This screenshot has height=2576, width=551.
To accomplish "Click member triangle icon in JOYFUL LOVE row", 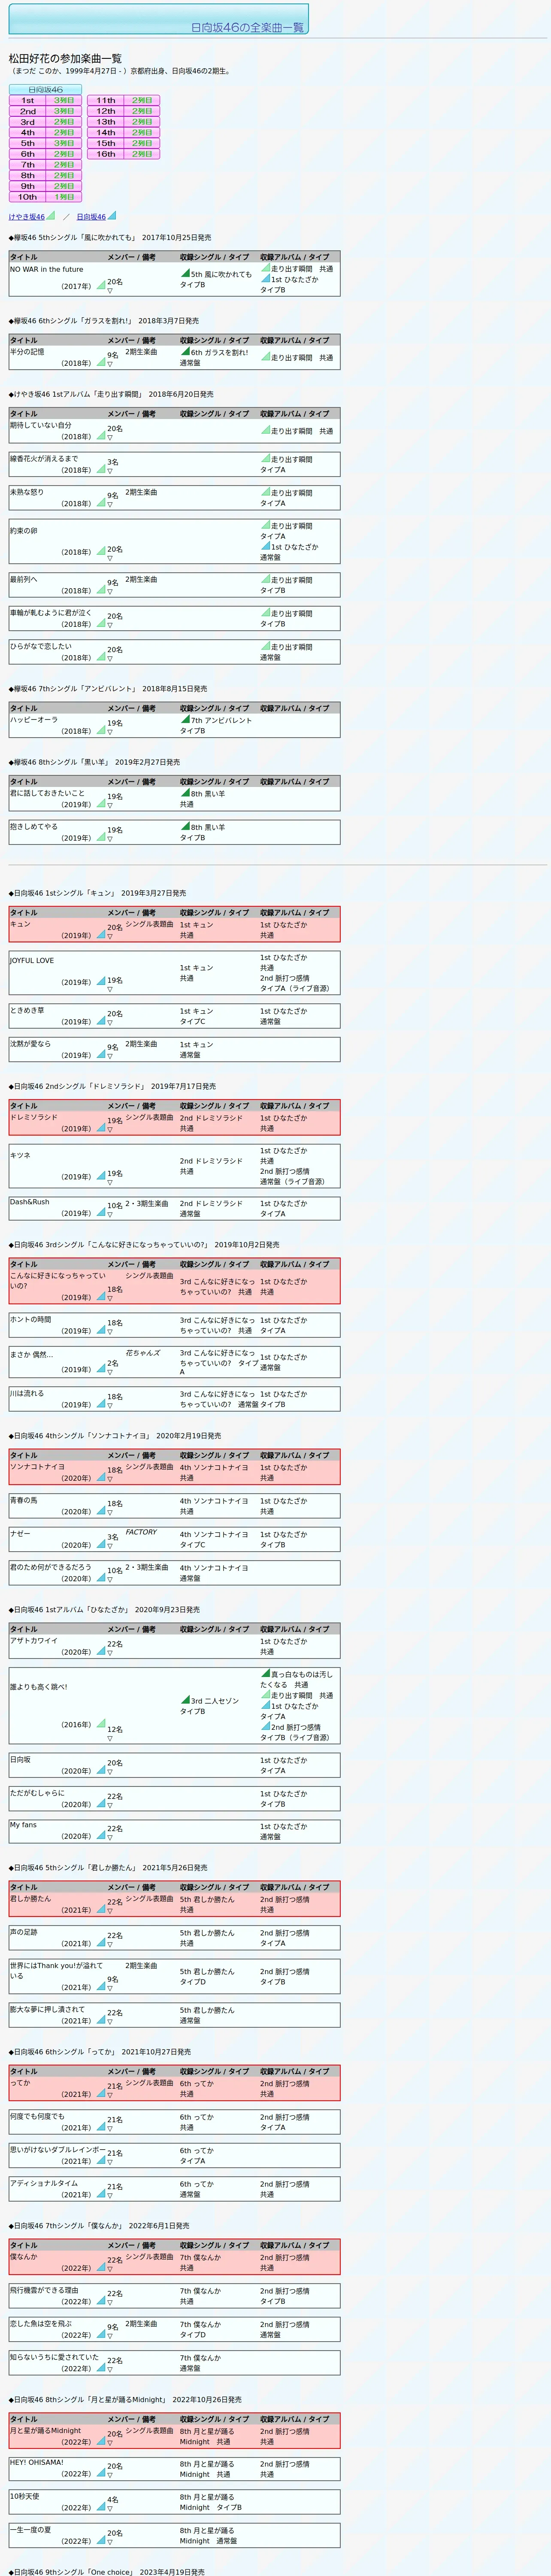I will pyautogui.click(x=101, y=981).
